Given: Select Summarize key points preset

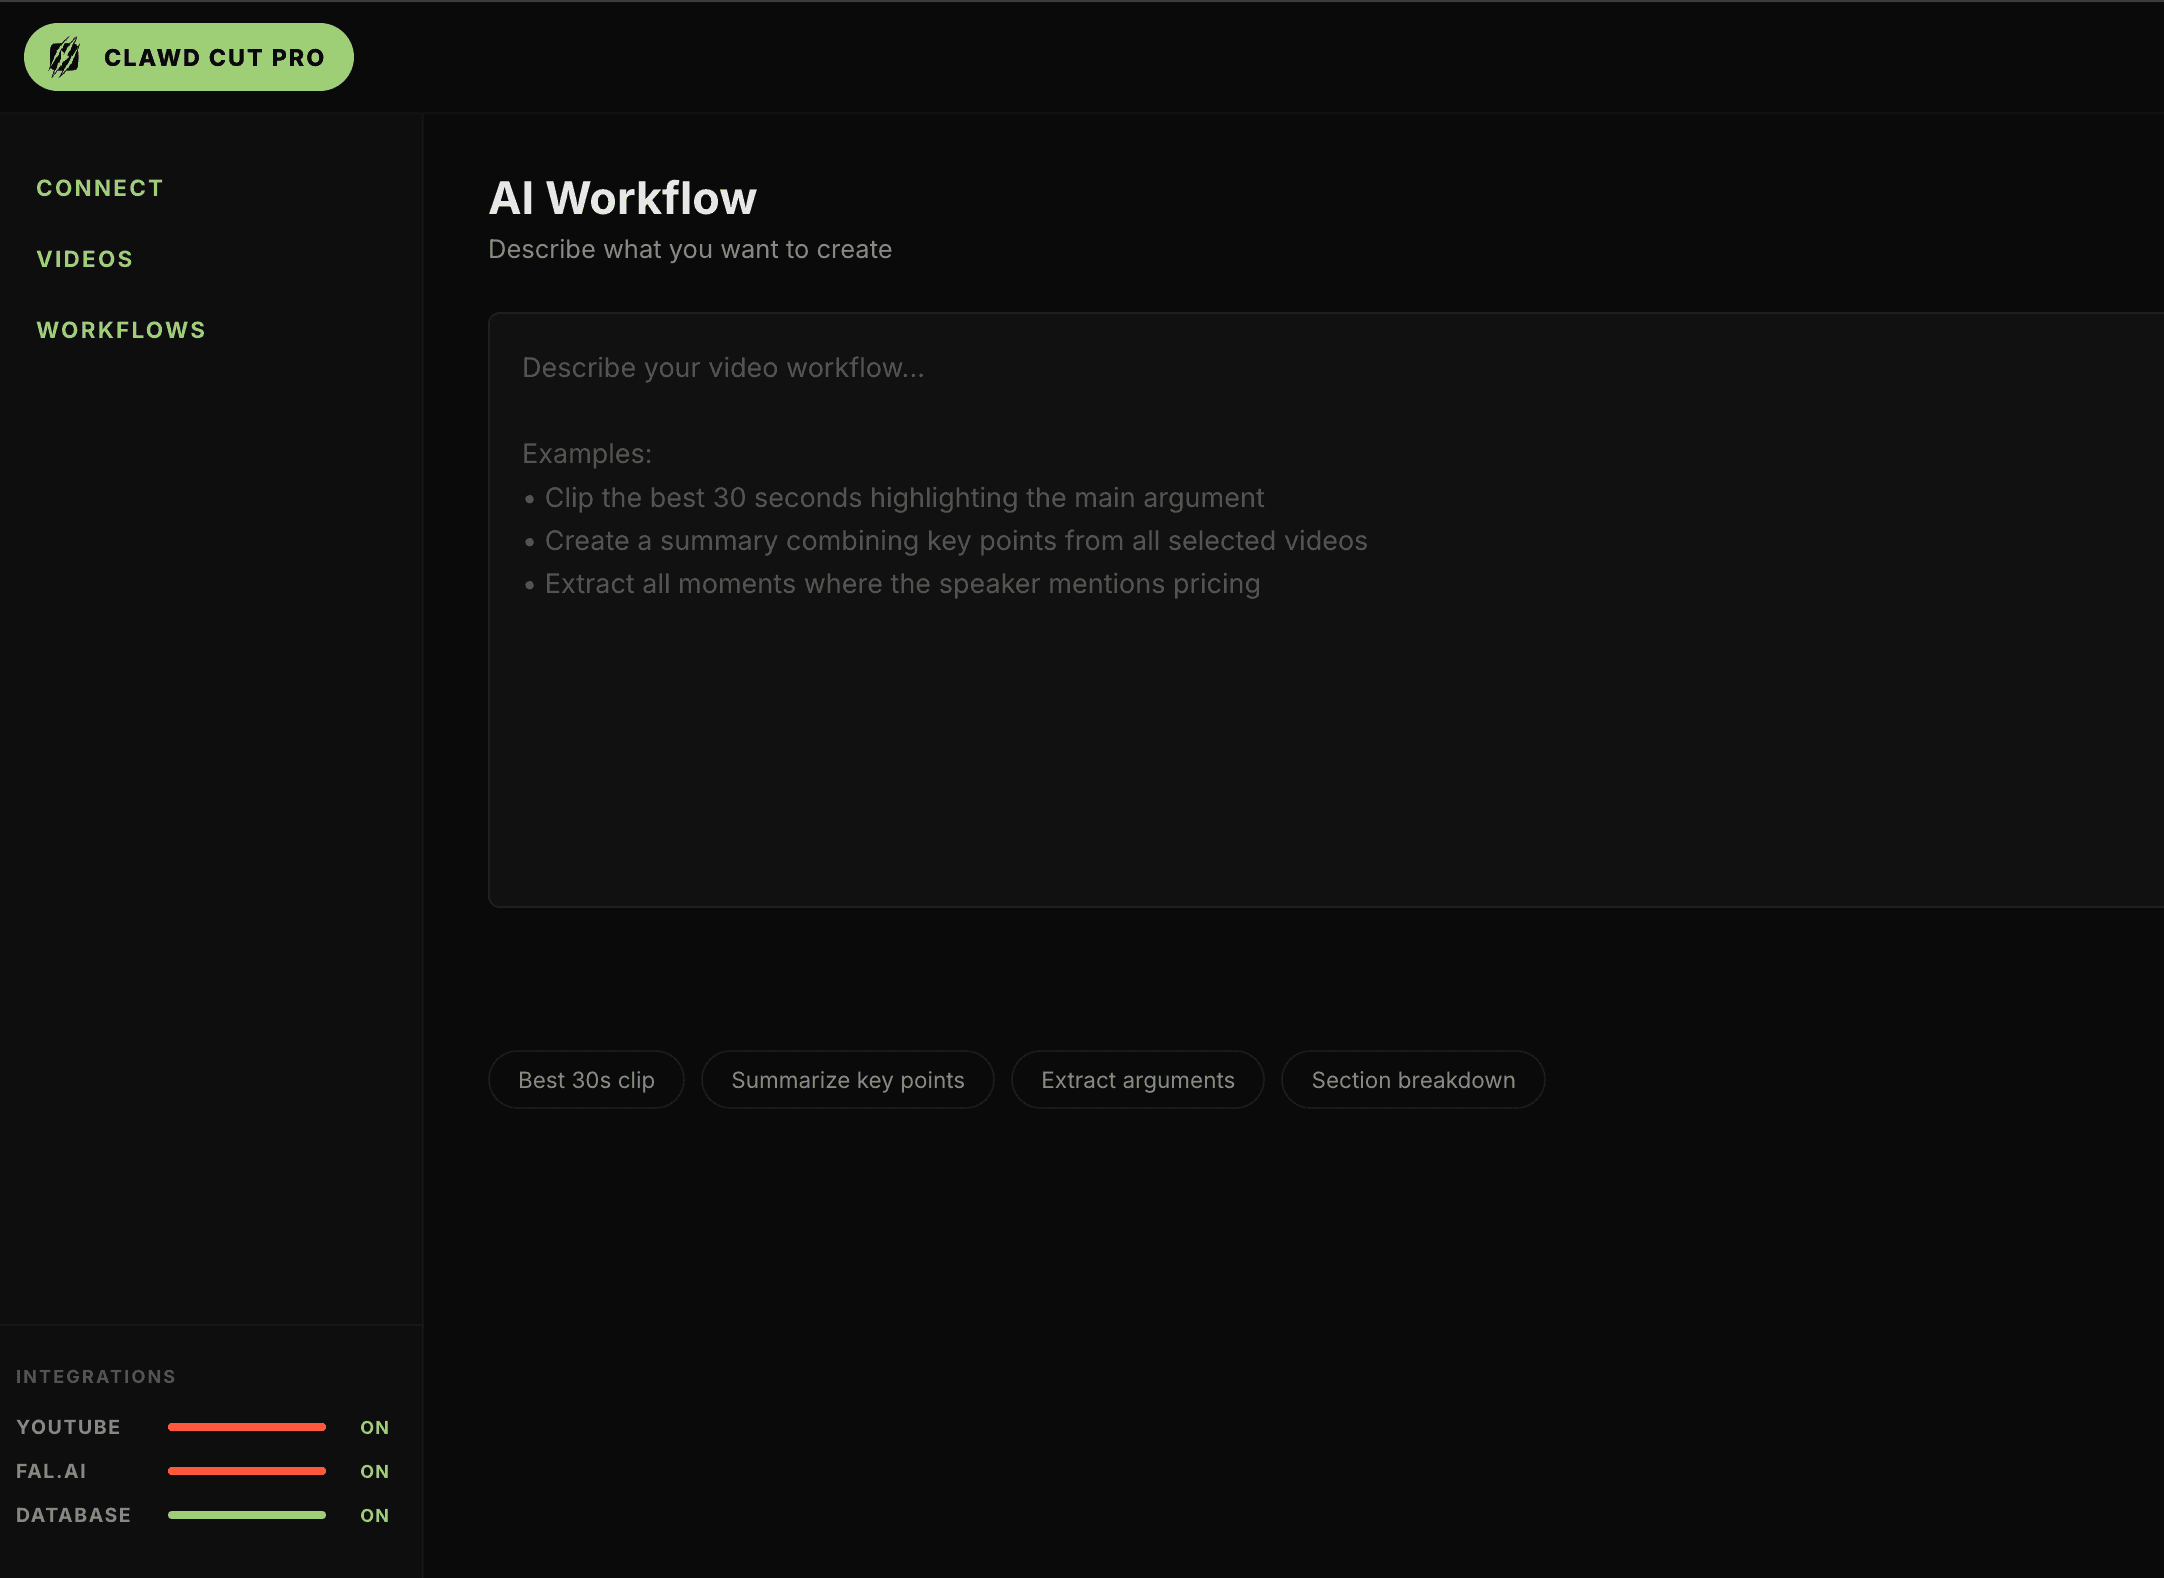Looking at the screenshot, I should (x=848, y=1080).
